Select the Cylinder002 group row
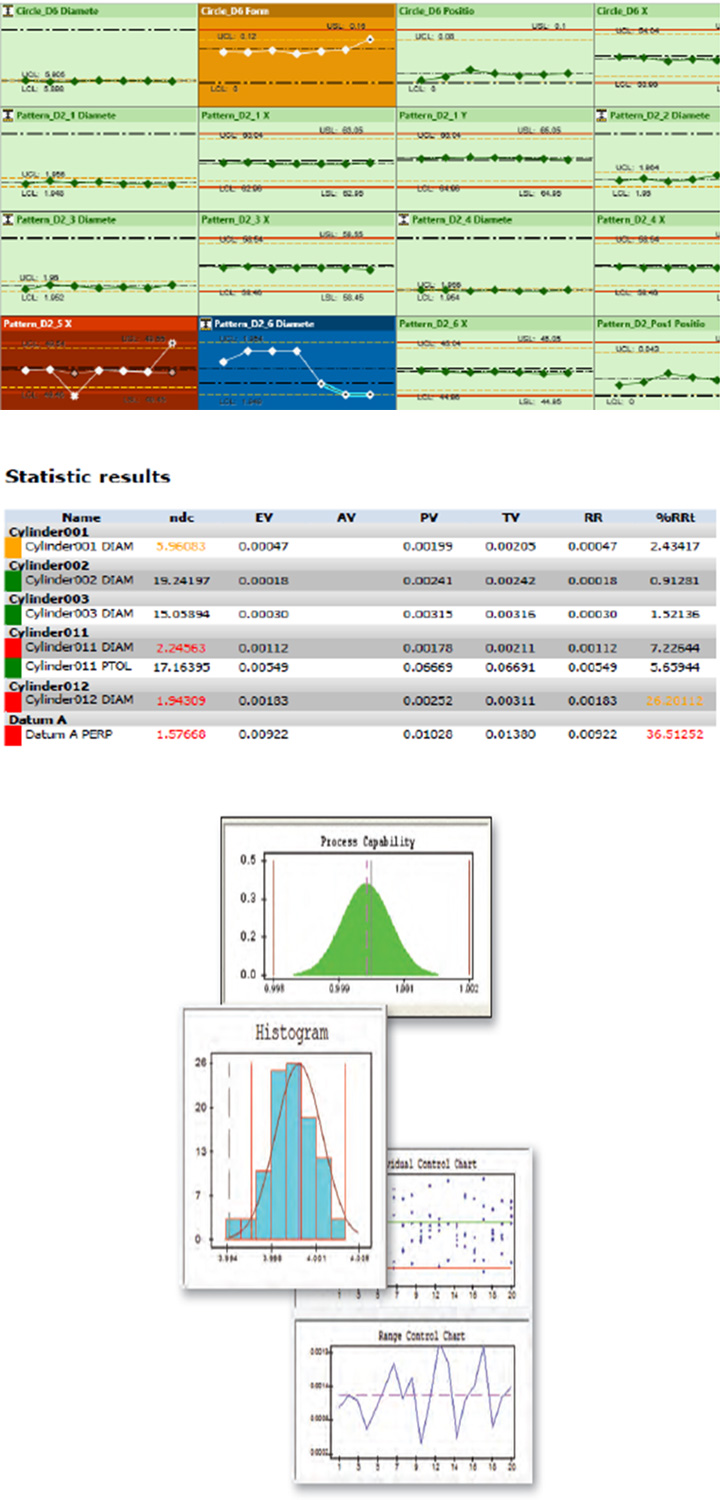The image size is (720, 1500). click(360, 564)
